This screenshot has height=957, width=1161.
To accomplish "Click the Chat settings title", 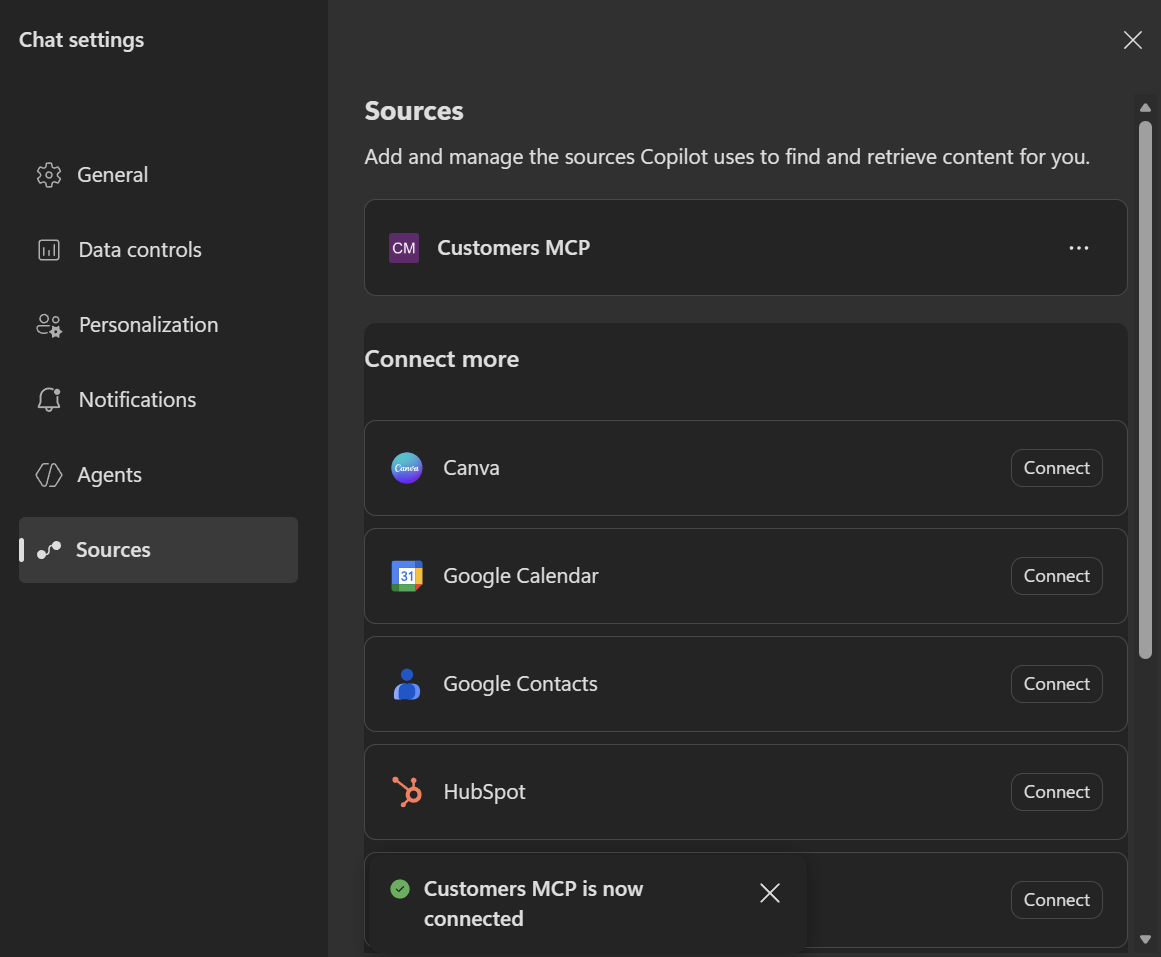I will (81, 40).
